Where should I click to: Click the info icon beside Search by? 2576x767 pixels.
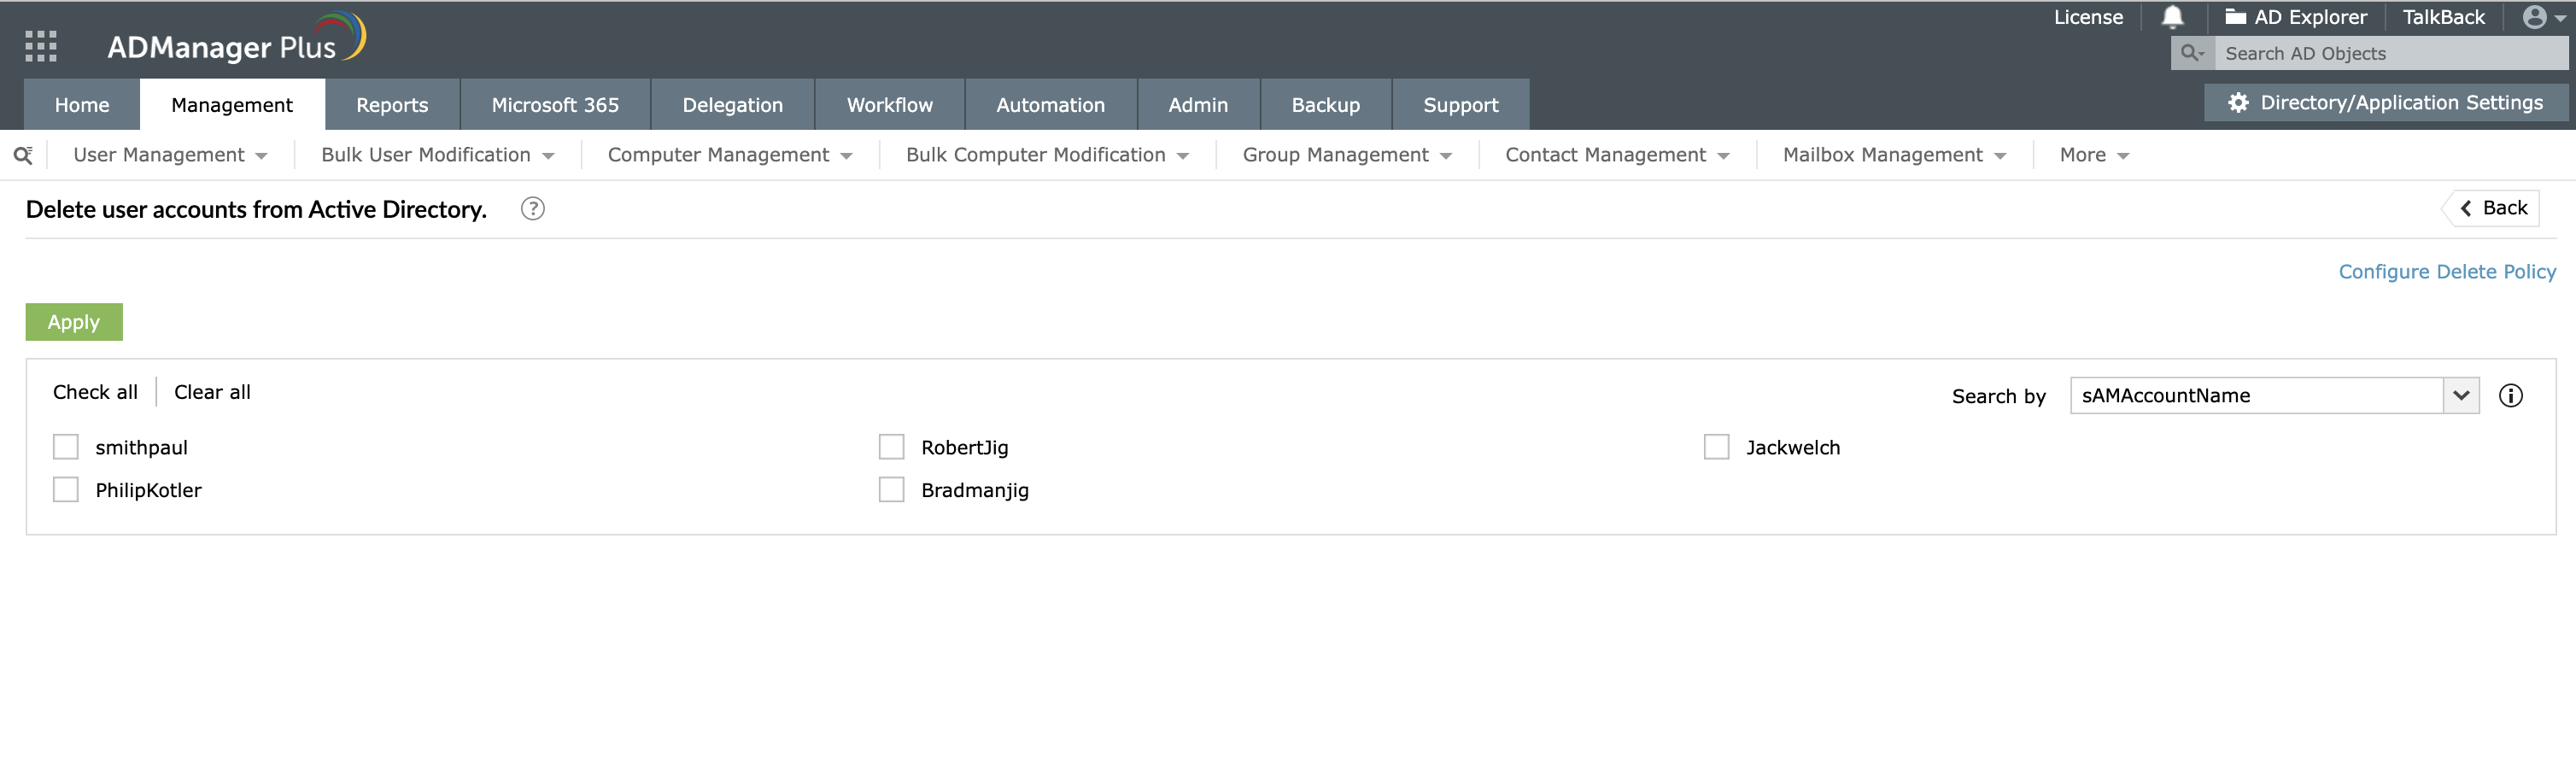click(2510, 396)
